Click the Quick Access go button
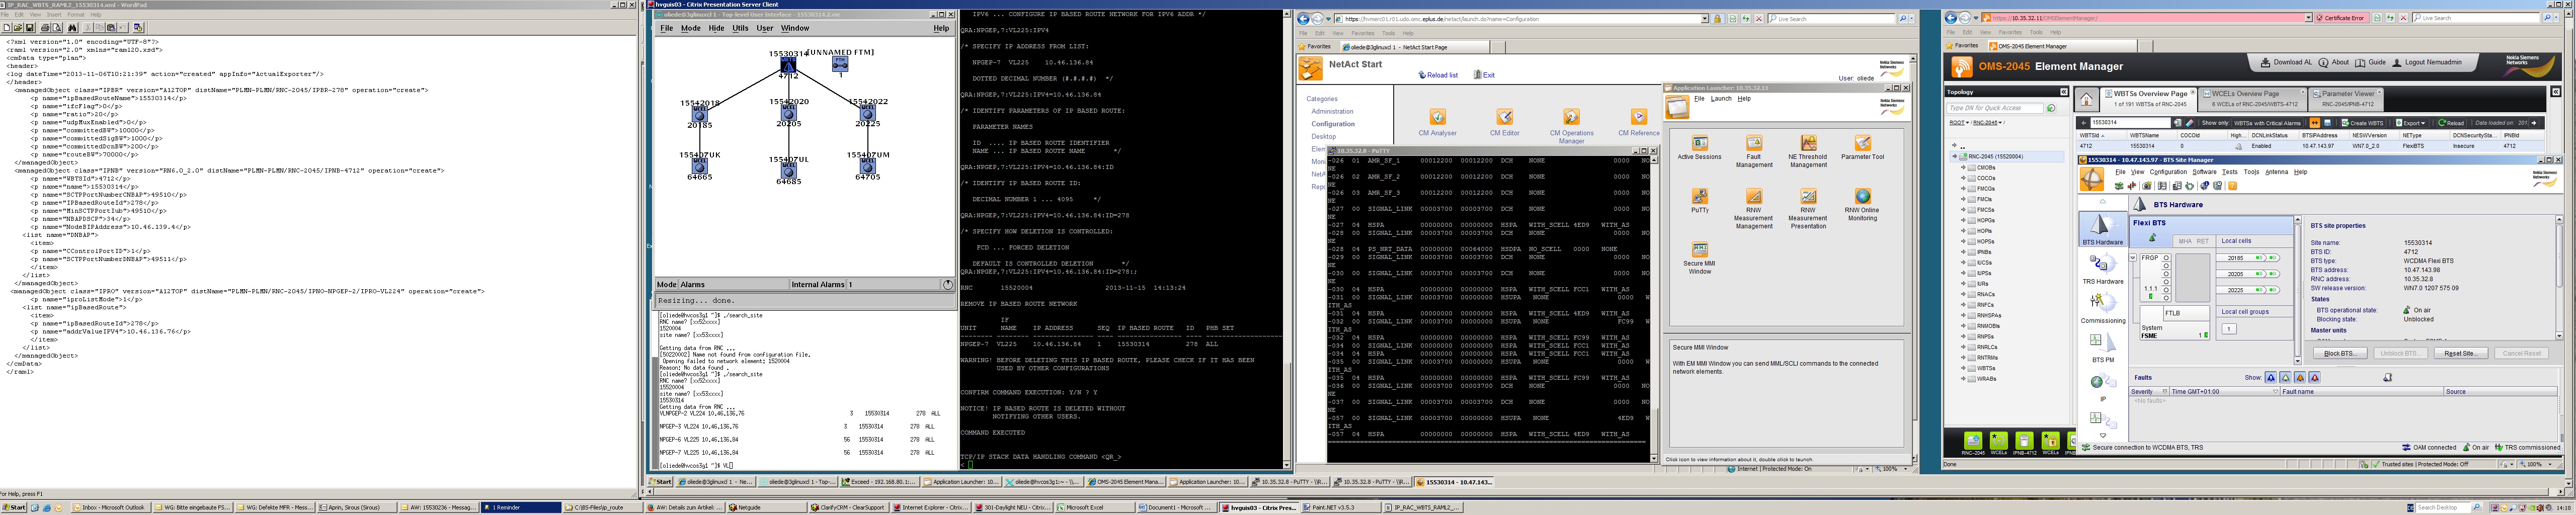Image resolution: width=2576 pixels, height=515 pixels. [2051, 107]
